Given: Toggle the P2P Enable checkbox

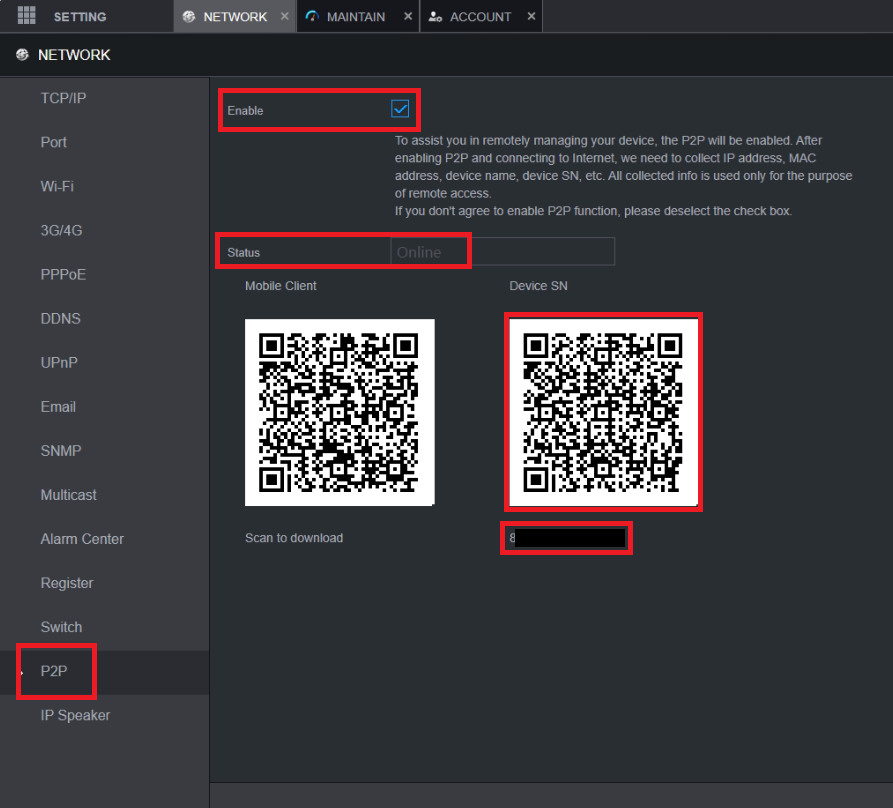Looking at the screenshot, I should 400,109.
